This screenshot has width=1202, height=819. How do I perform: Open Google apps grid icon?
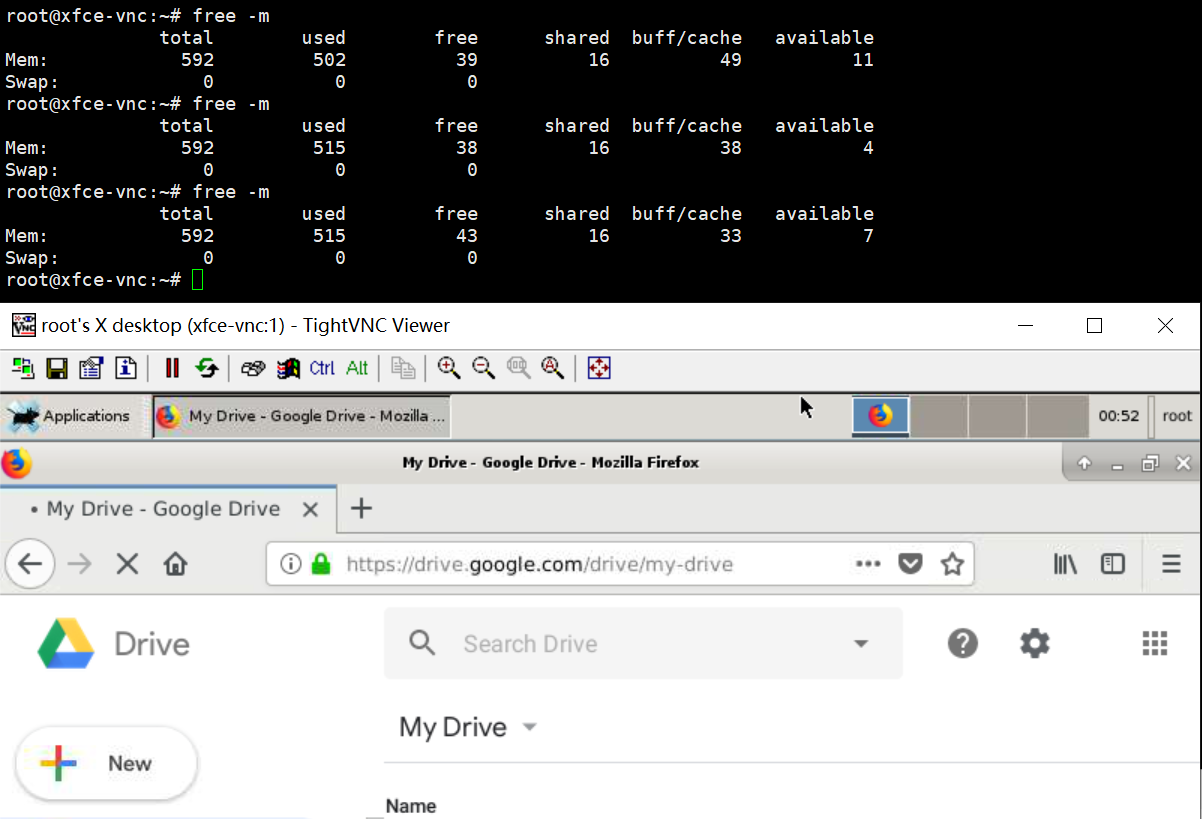pyautogui.click(x=1154, y=643)
